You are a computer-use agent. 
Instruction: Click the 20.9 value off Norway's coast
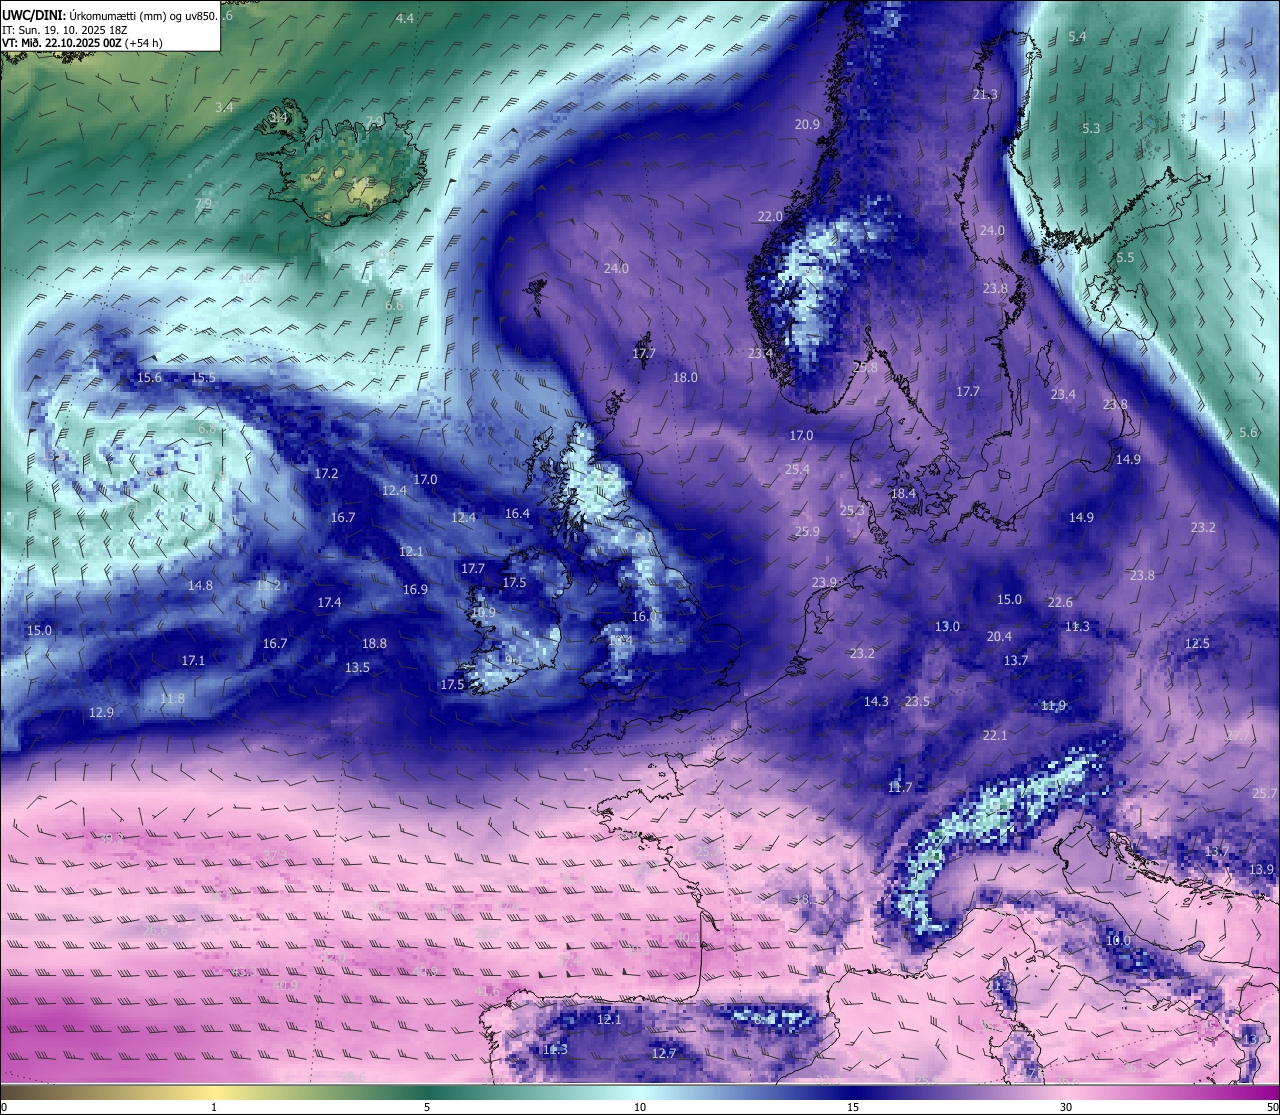(x=807, y=124)
